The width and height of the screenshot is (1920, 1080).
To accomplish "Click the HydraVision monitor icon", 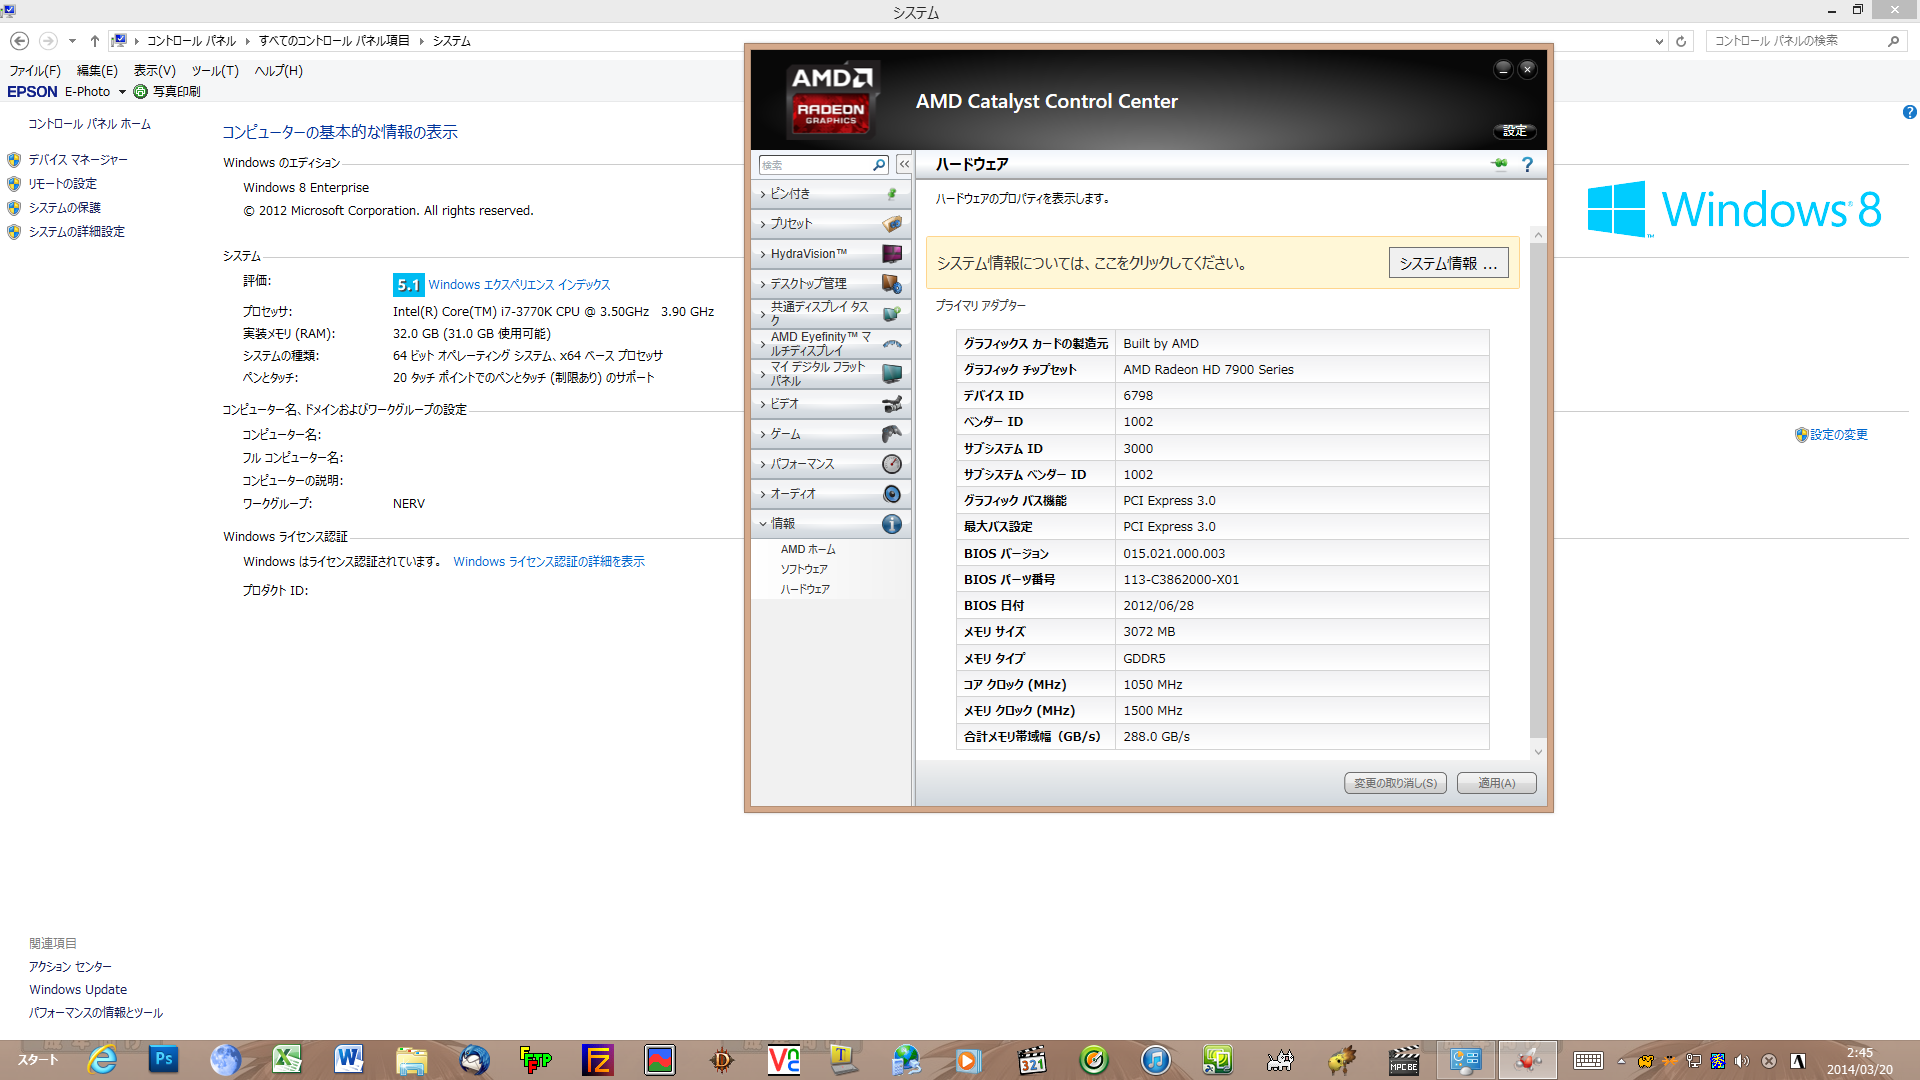I will tap(891, 254).
